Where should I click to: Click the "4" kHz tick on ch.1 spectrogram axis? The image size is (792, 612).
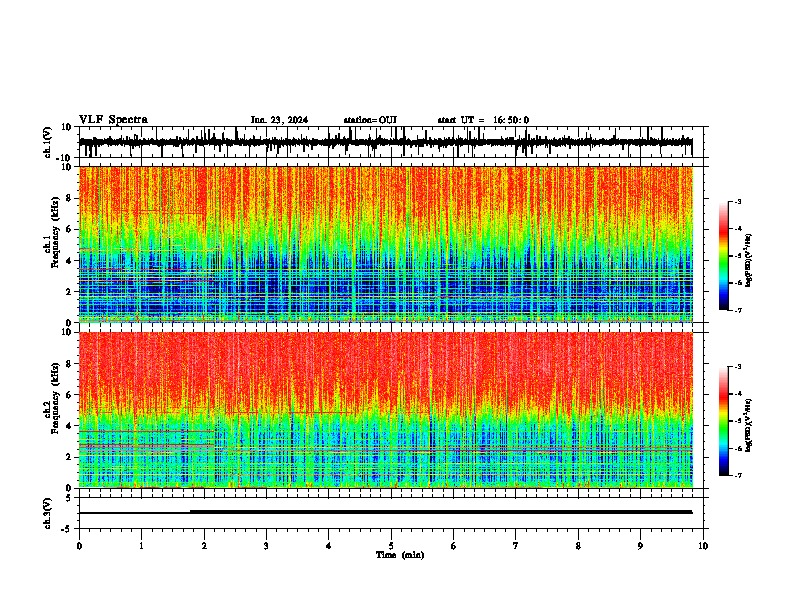[69, 261]
